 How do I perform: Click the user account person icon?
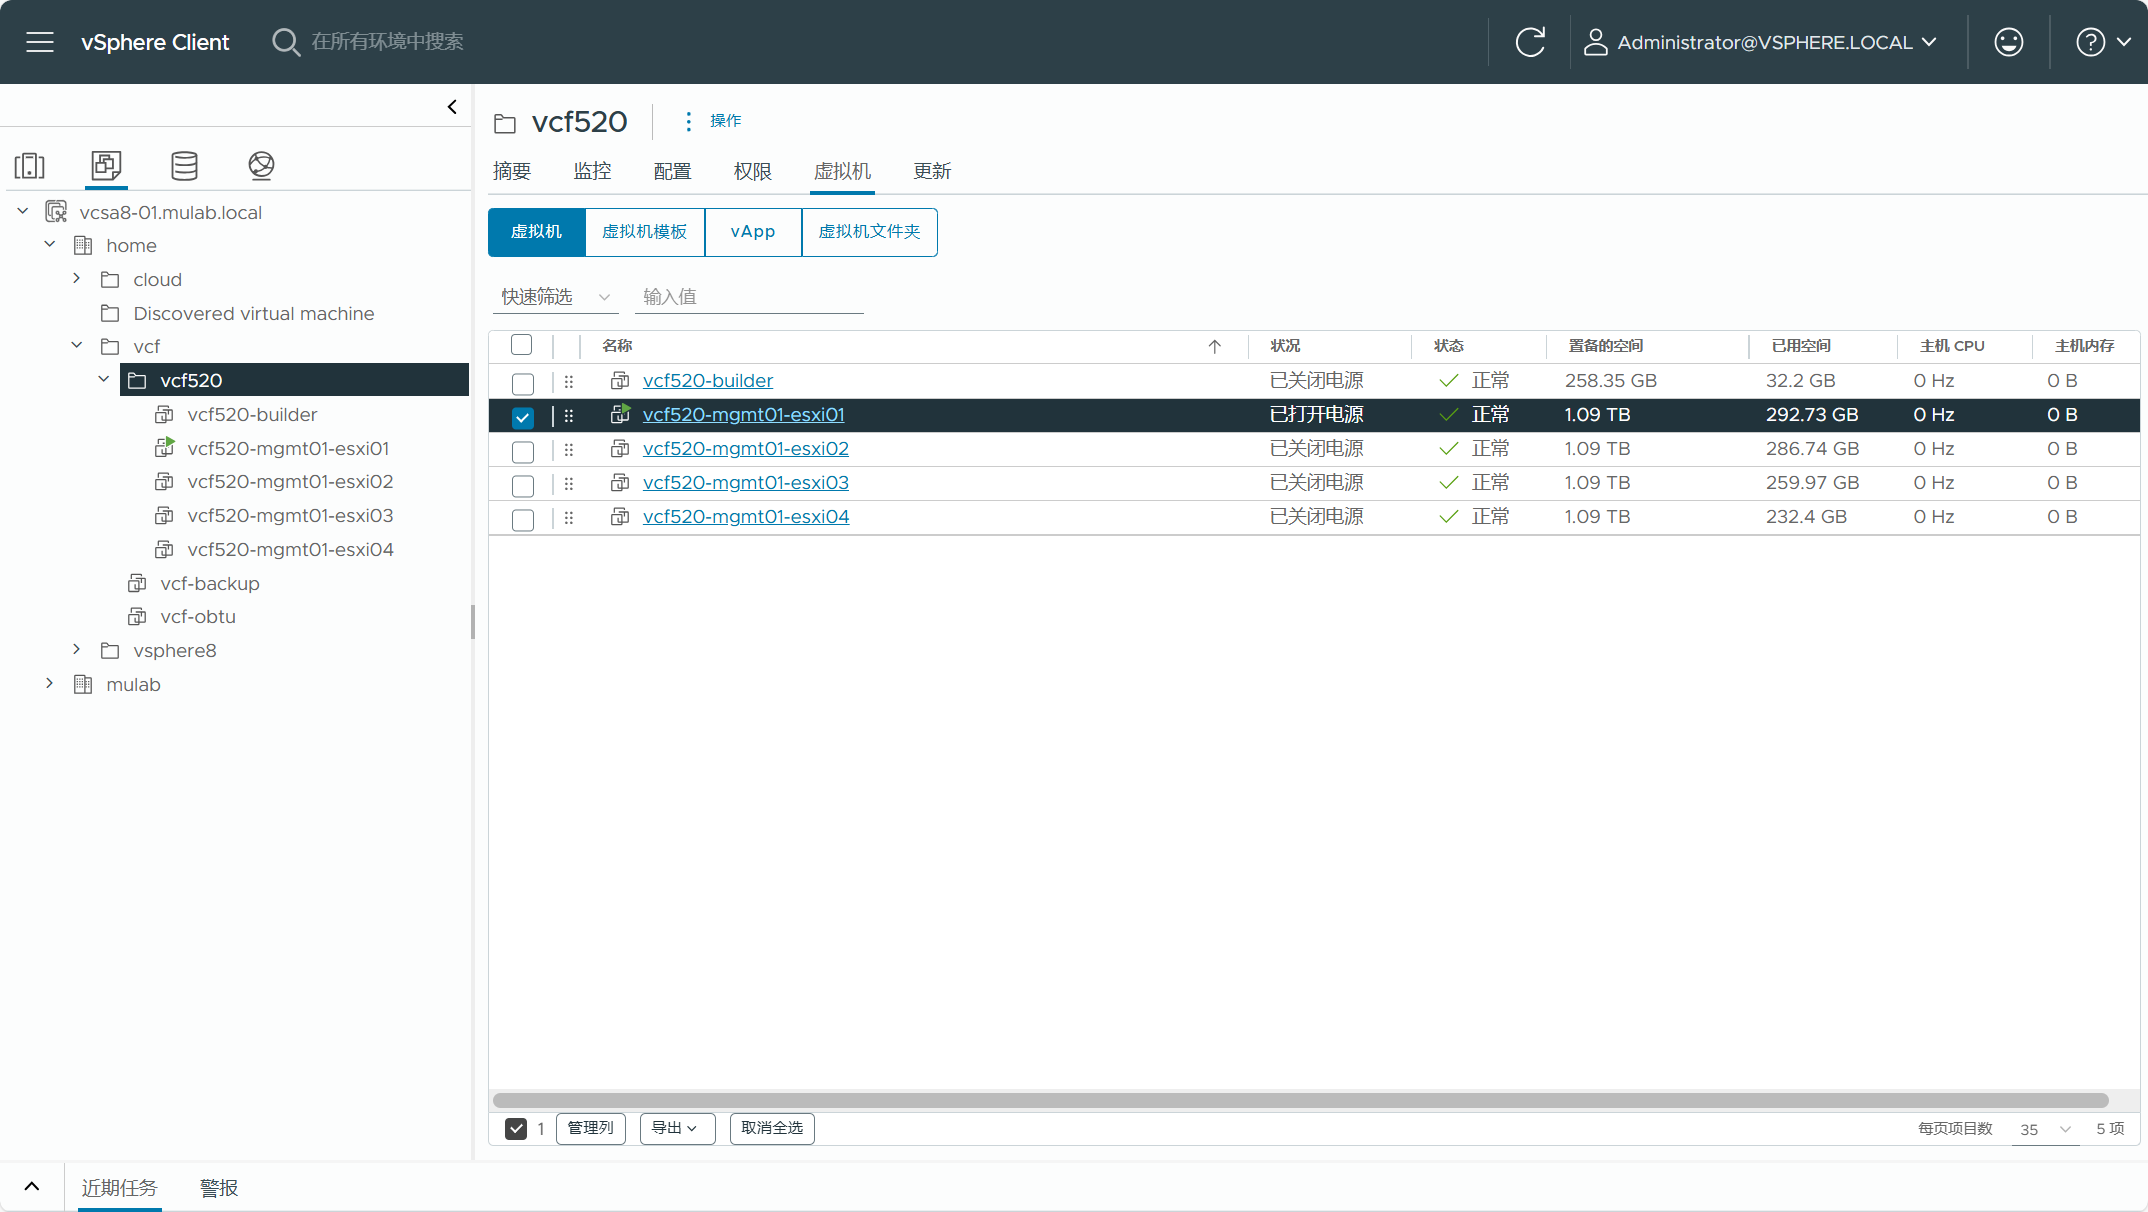click(1595, 42)
